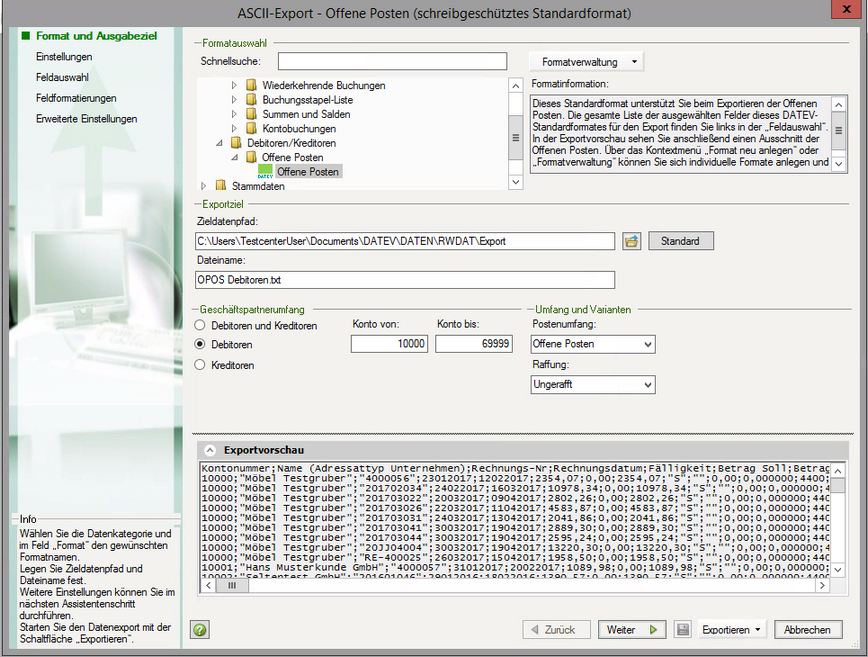
Task: Click the Weiter button
Action: [x=632, y=630]
